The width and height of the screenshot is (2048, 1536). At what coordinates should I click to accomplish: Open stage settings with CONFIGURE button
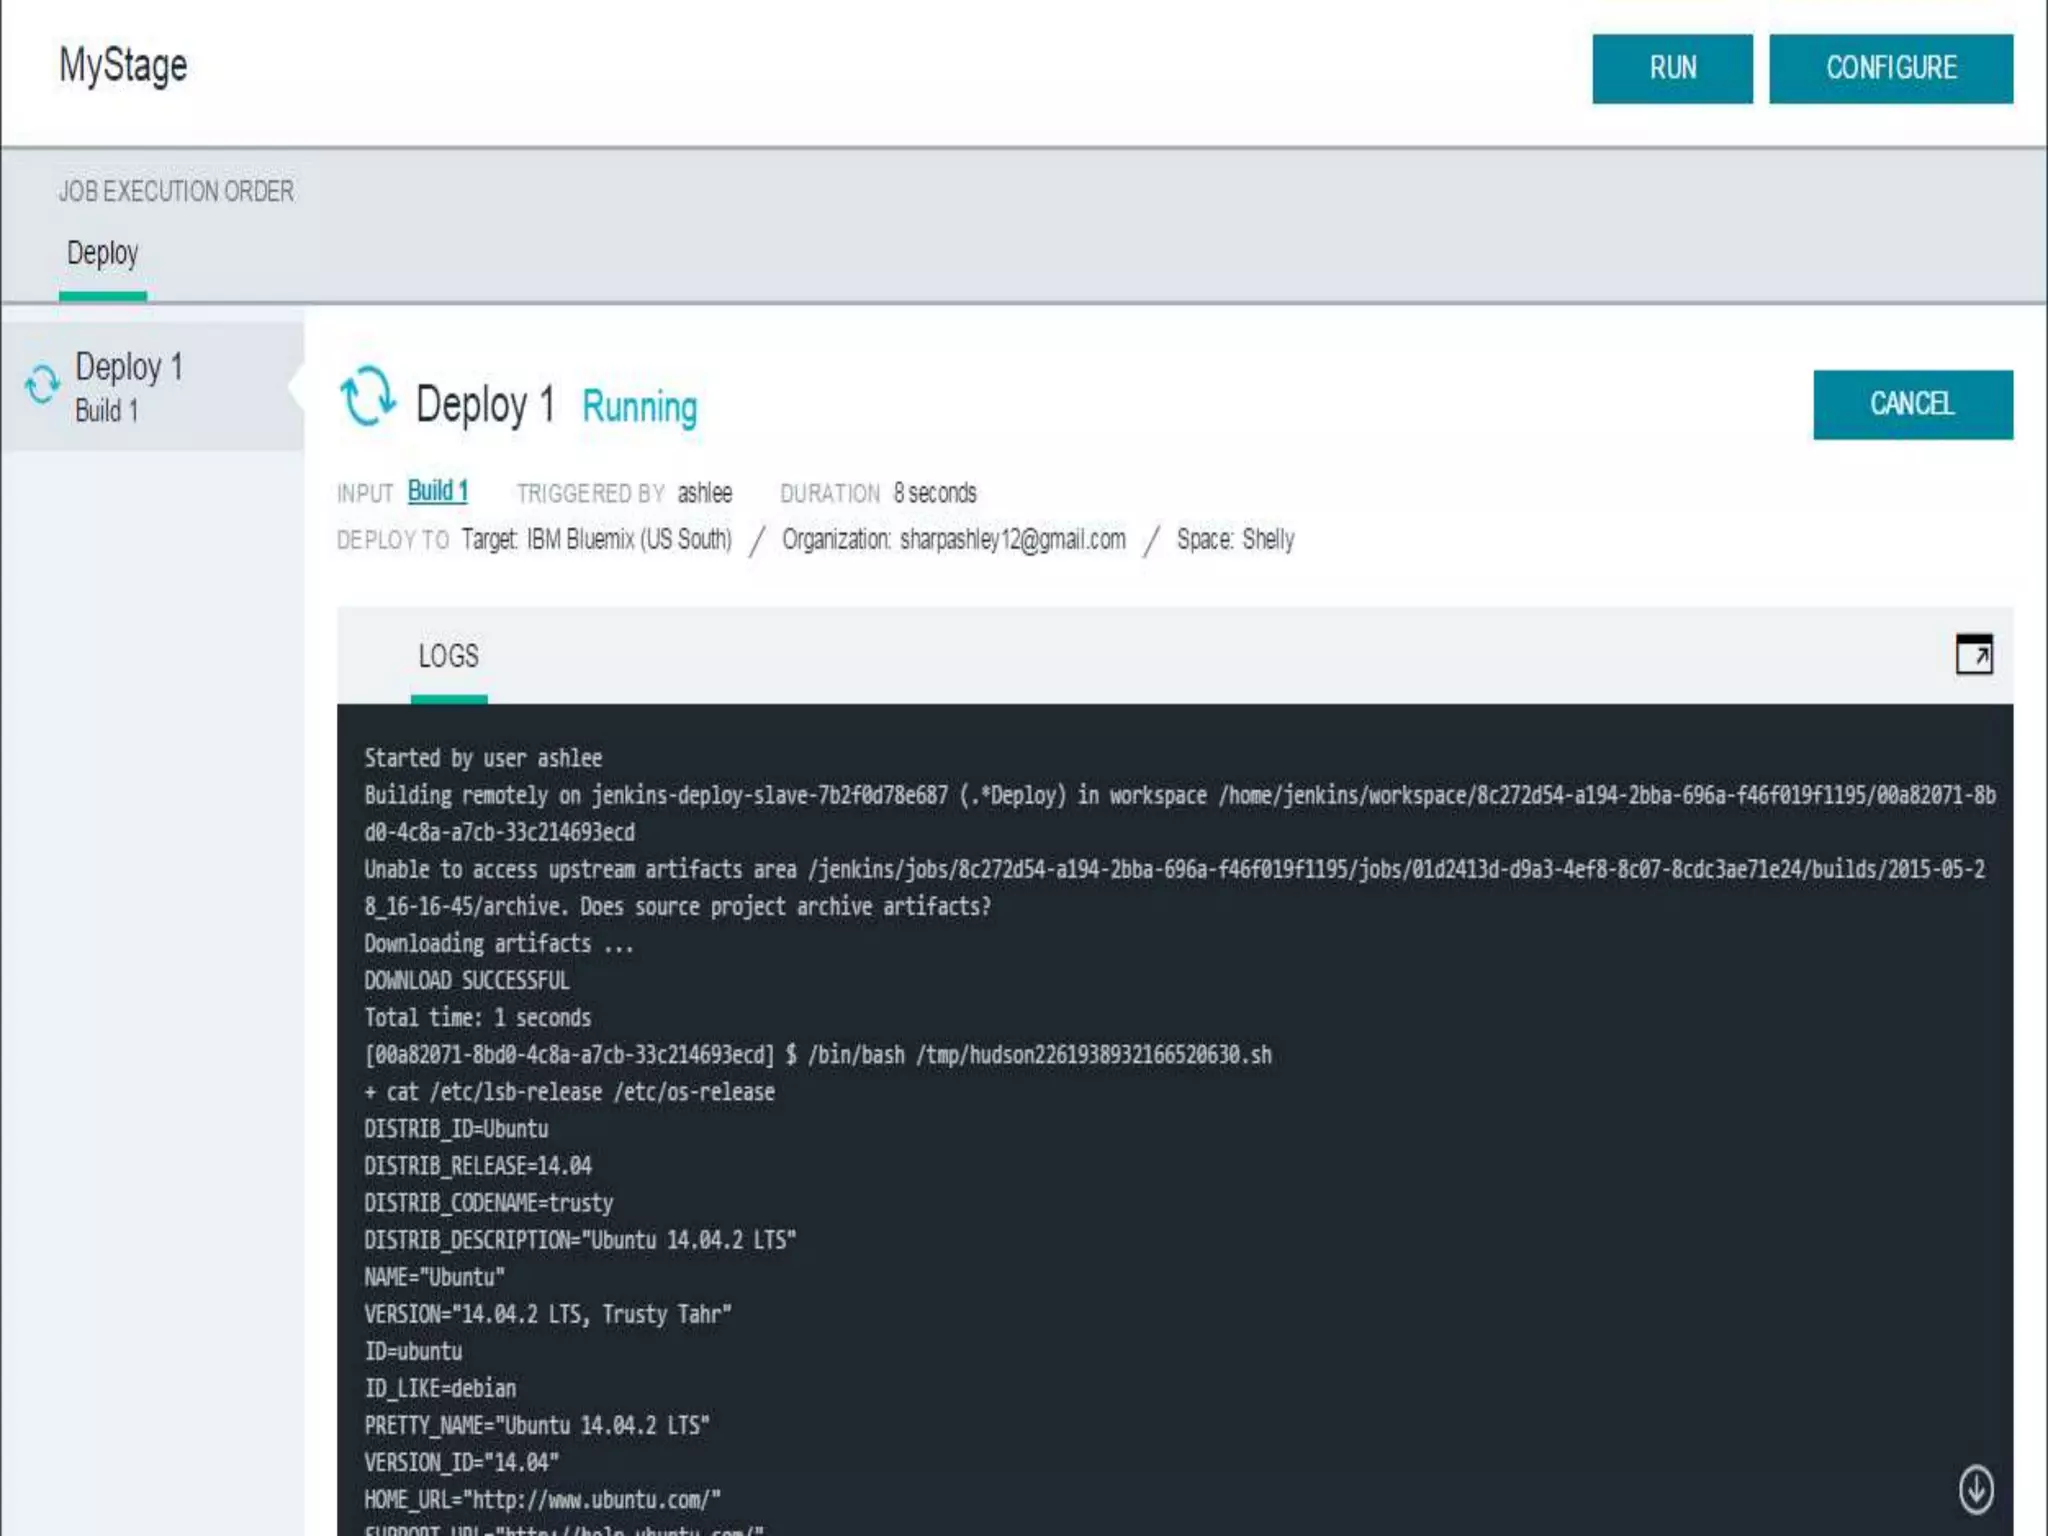[1890, 68]
